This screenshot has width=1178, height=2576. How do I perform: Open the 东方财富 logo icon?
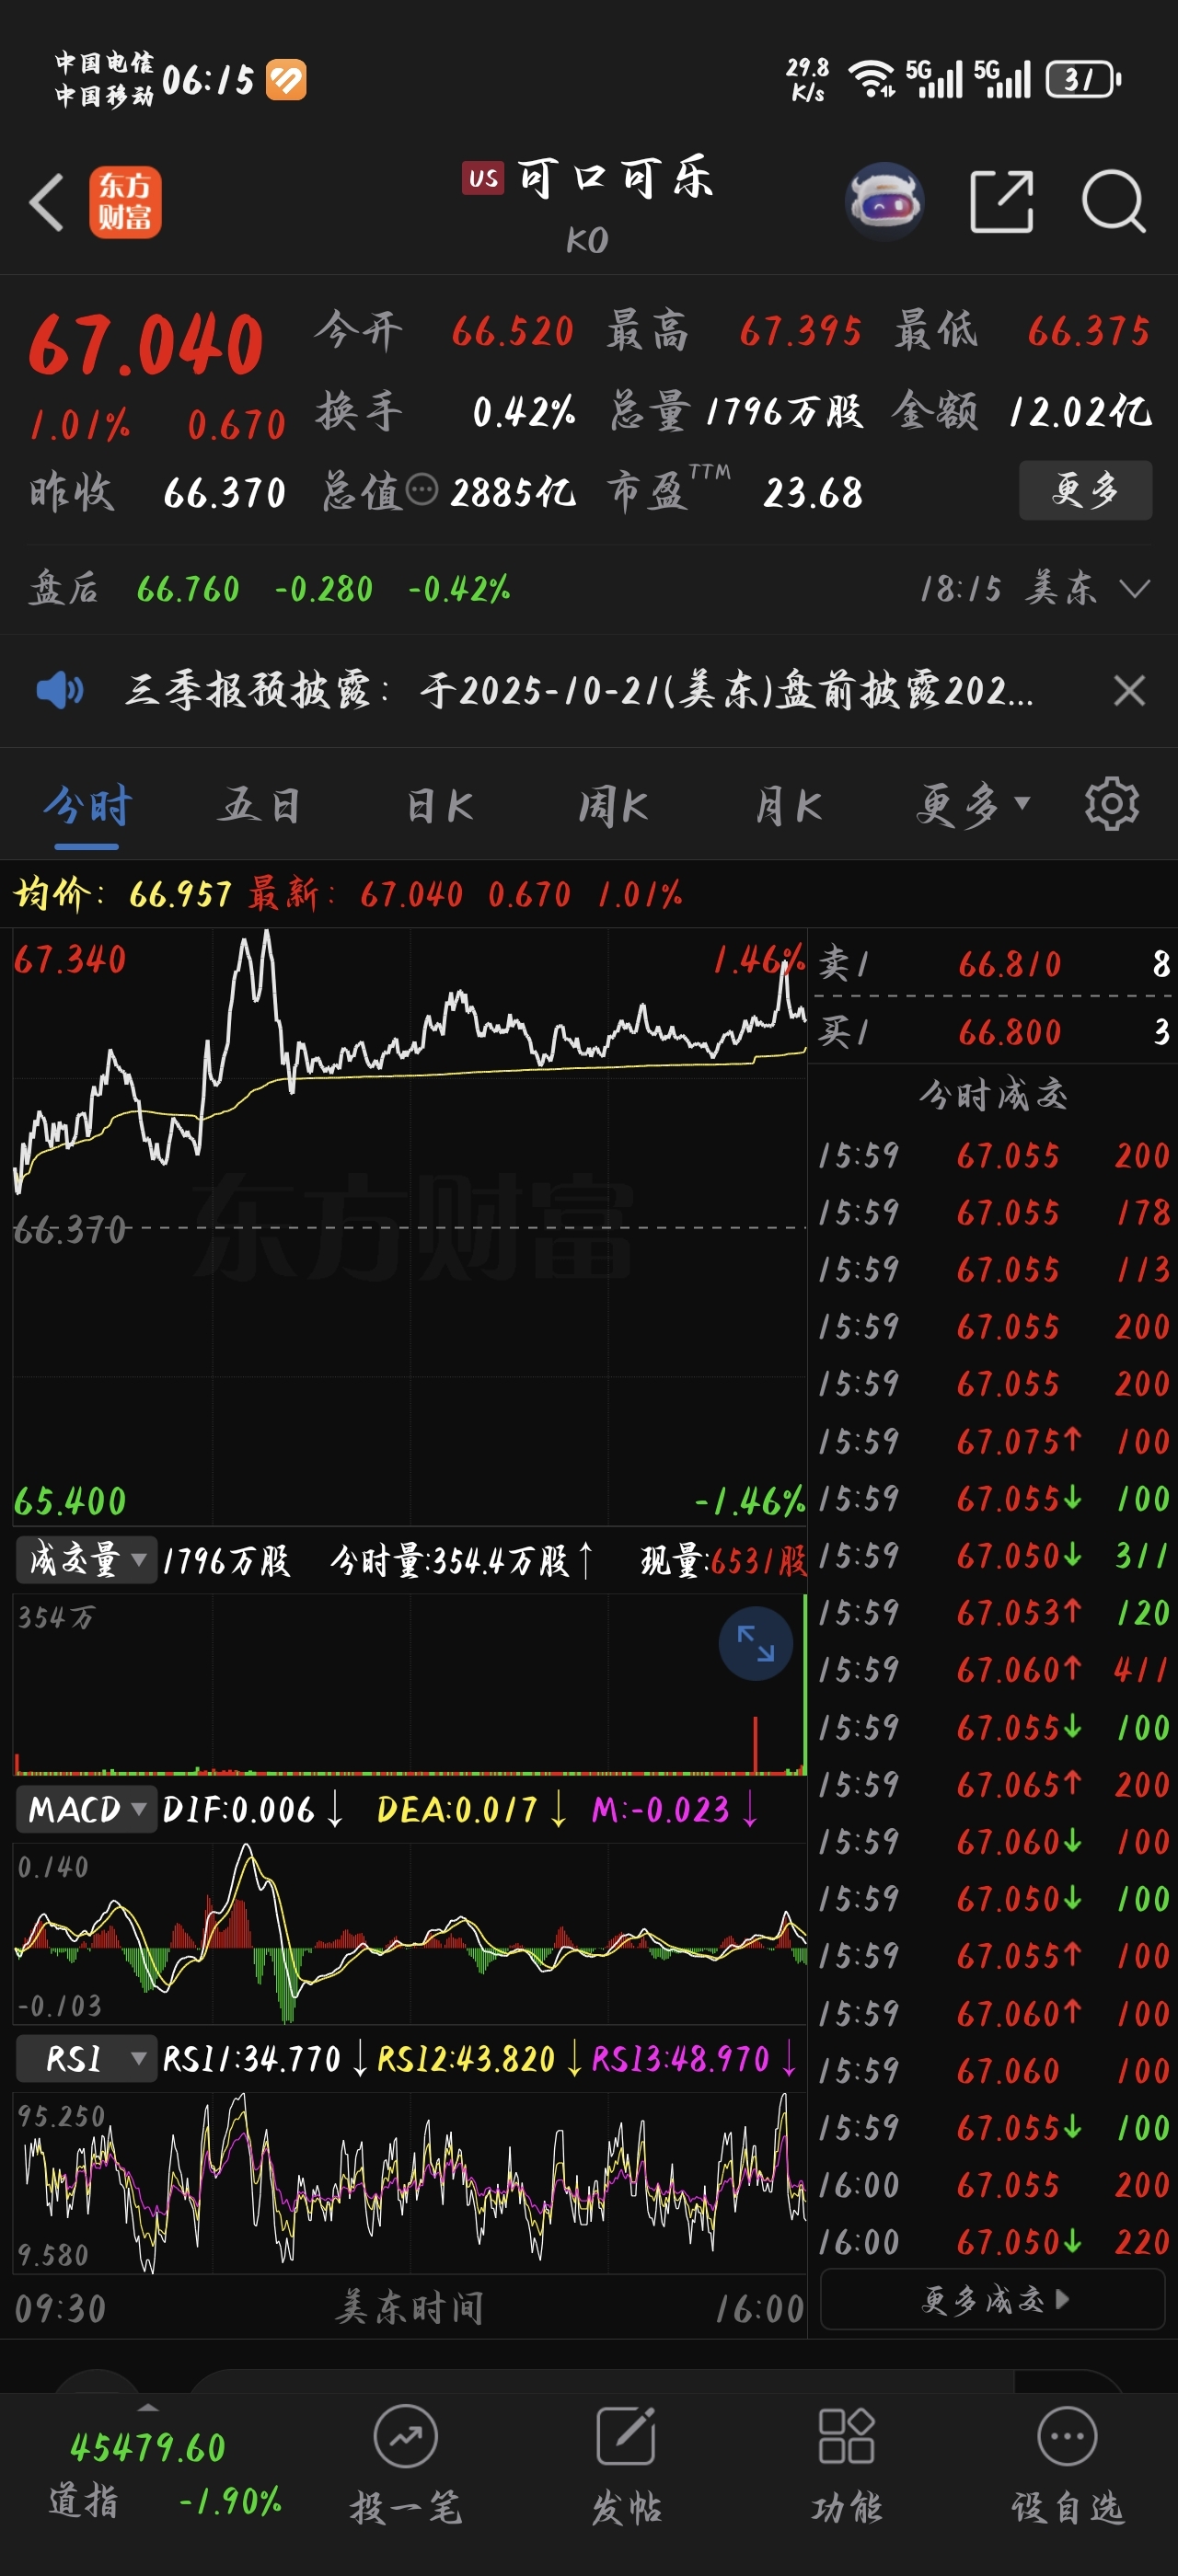tap(125, 202)
